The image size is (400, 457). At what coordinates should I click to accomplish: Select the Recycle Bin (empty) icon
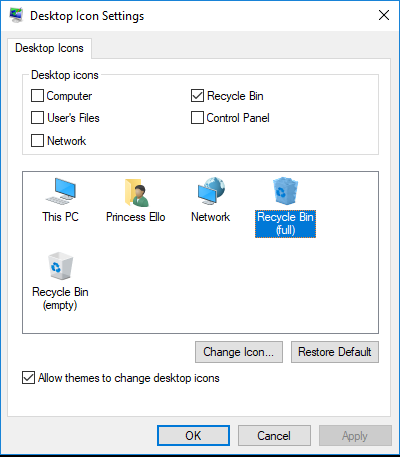coord(60,266)
